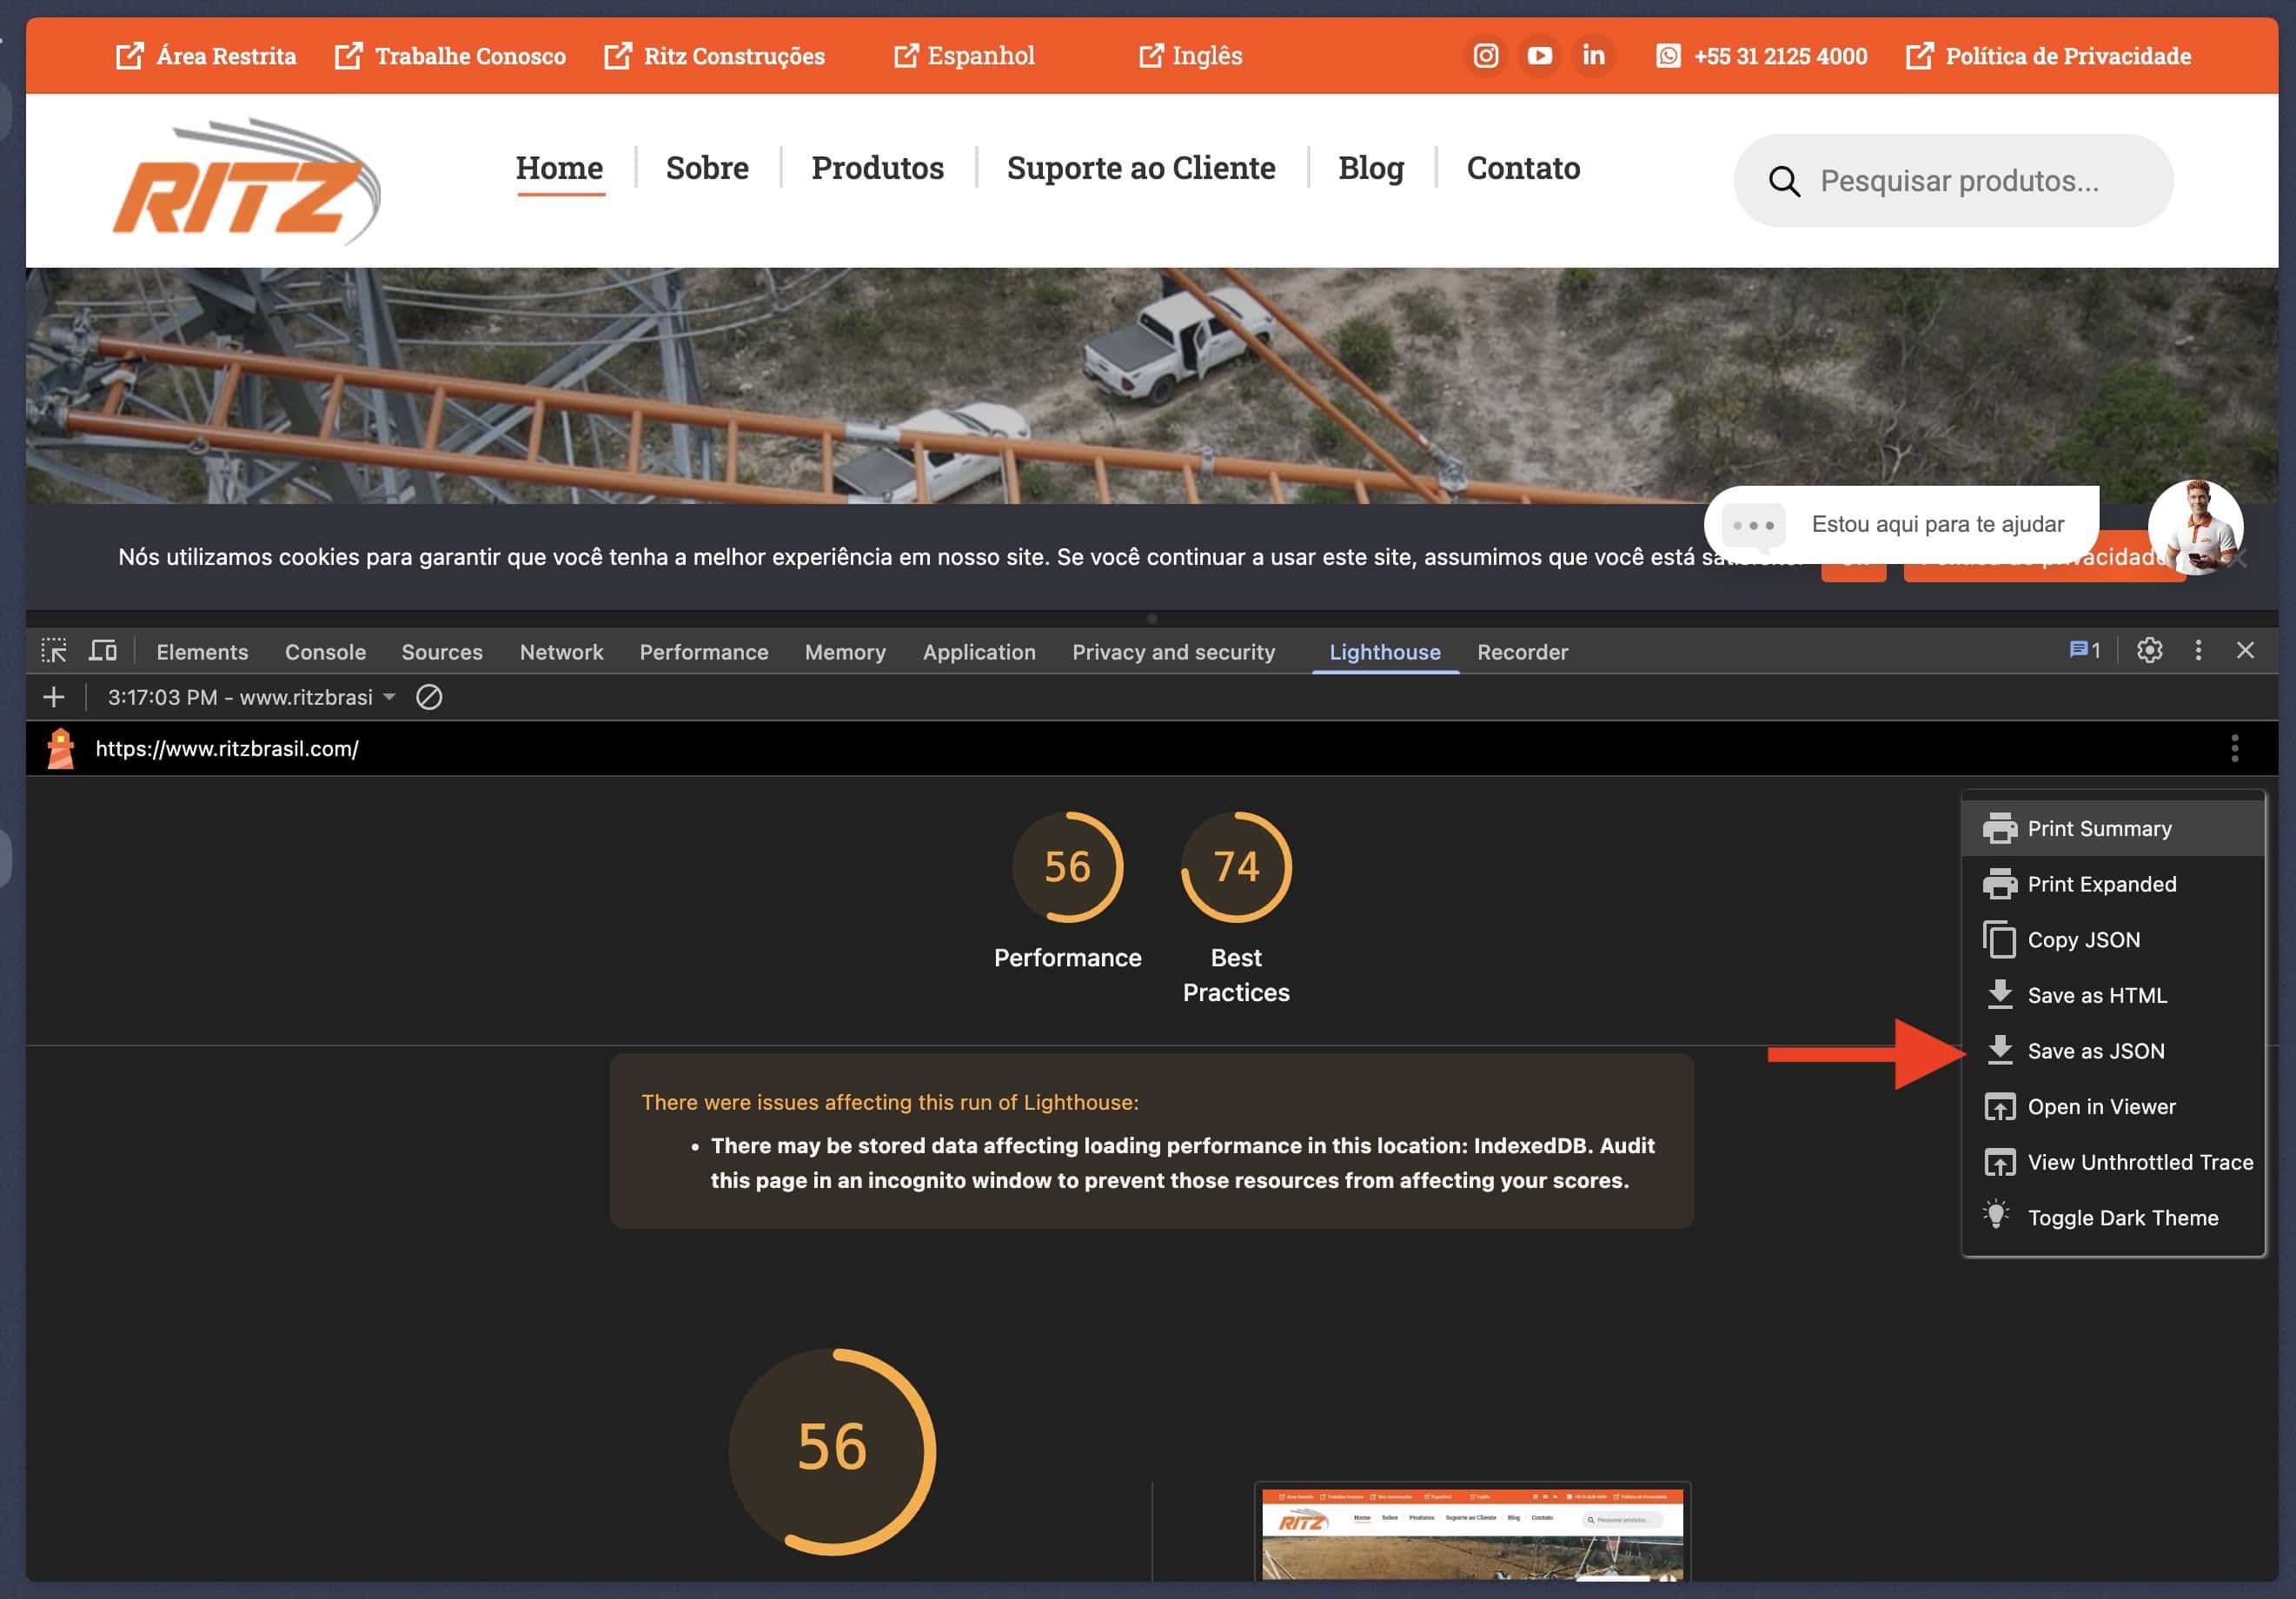Open the chat assistant avatar

coord(2195,527)
